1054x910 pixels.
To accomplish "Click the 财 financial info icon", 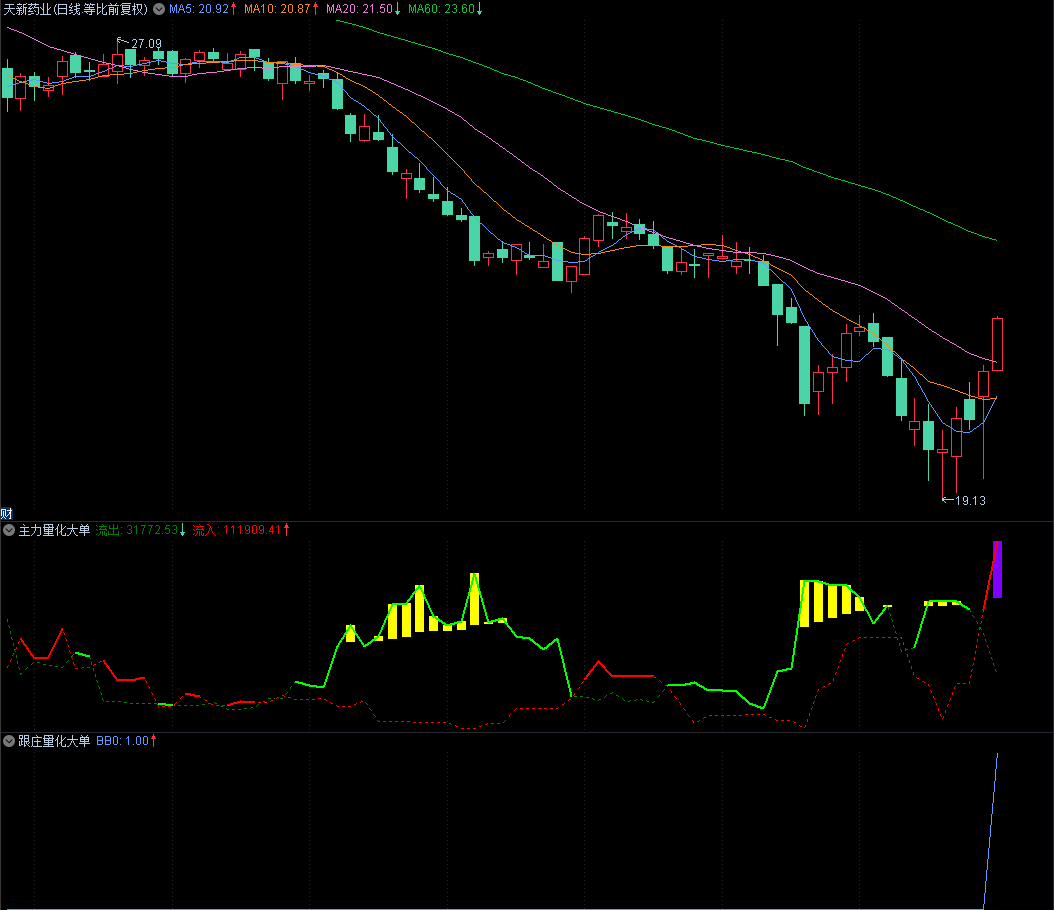I will coord(6,513).
